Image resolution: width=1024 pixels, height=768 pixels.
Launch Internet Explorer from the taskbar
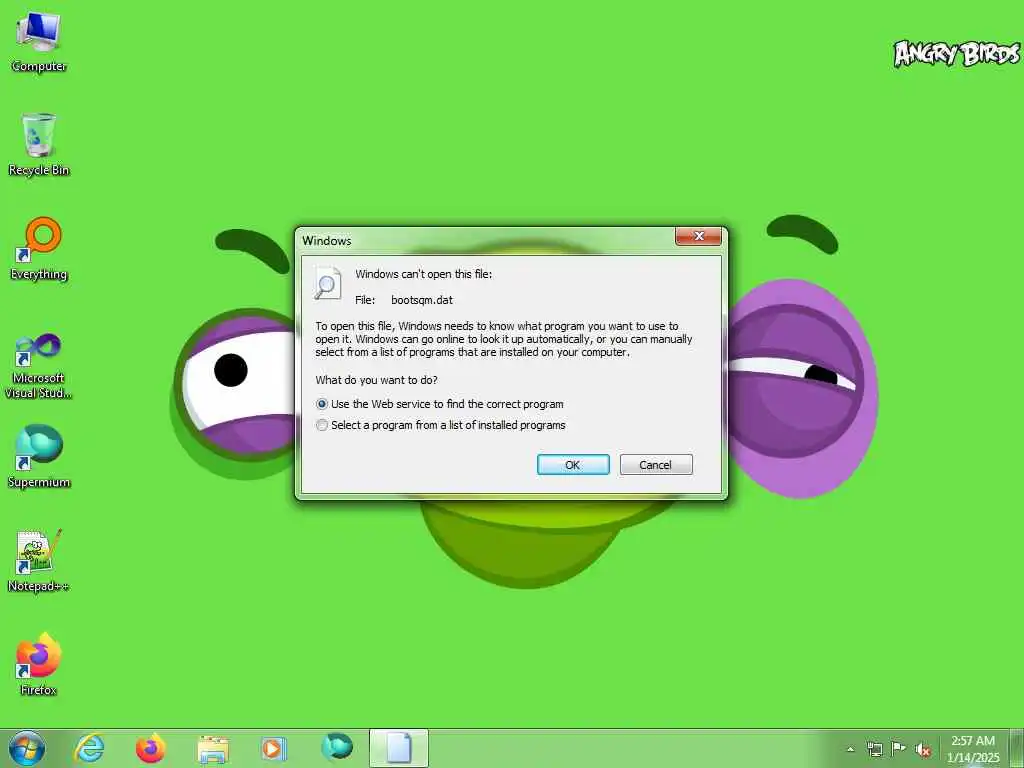(89, 748)
